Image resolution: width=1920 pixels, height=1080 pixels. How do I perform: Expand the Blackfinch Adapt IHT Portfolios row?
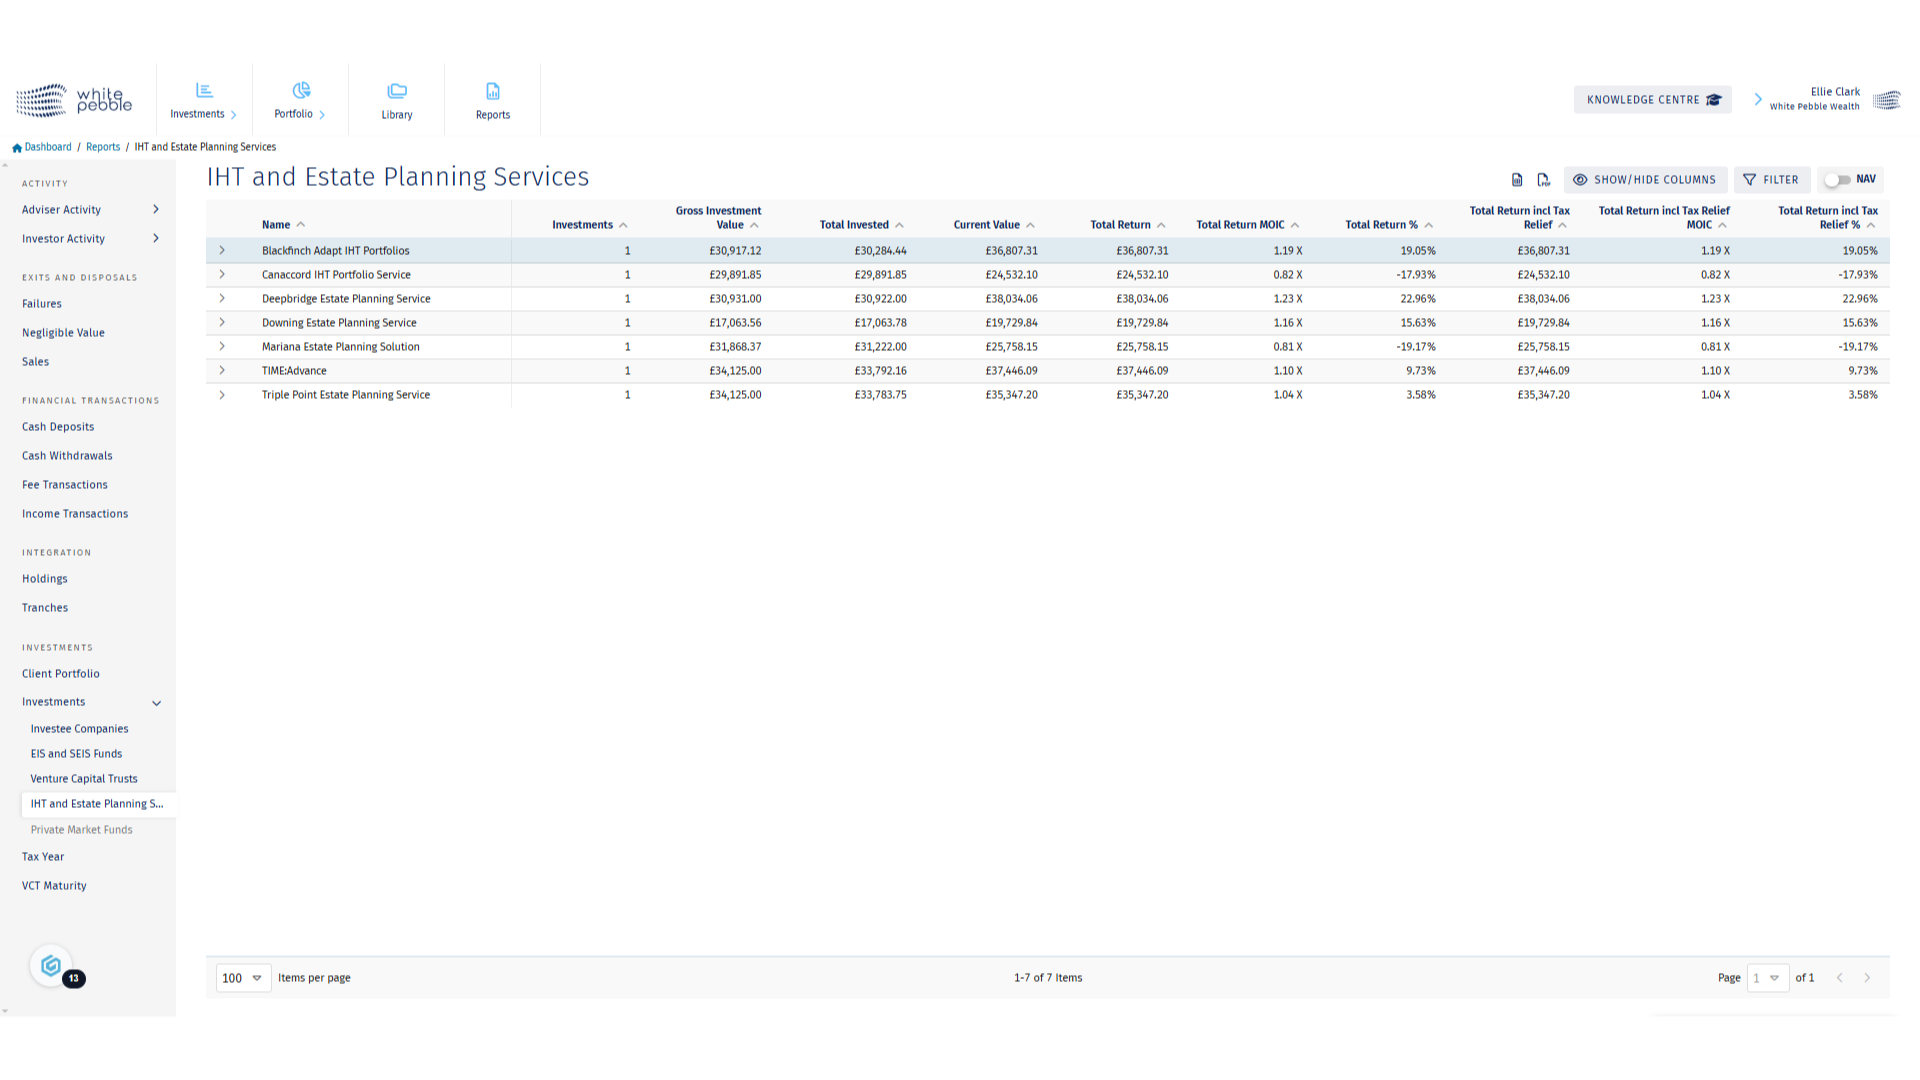222,251
